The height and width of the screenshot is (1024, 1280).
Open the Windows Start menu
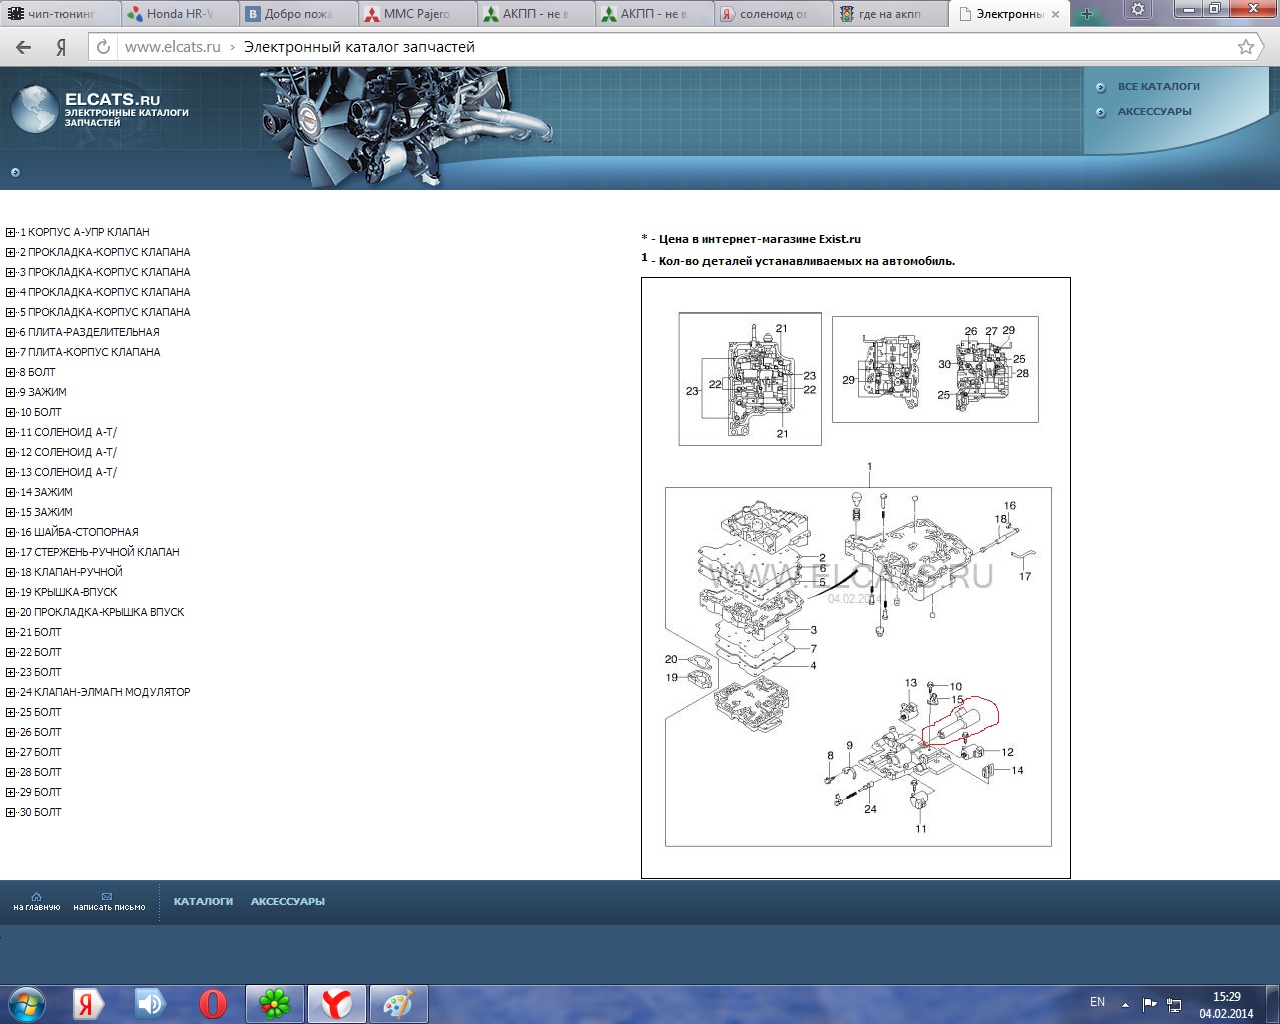pyautogui.click(x=27, y=1003)
